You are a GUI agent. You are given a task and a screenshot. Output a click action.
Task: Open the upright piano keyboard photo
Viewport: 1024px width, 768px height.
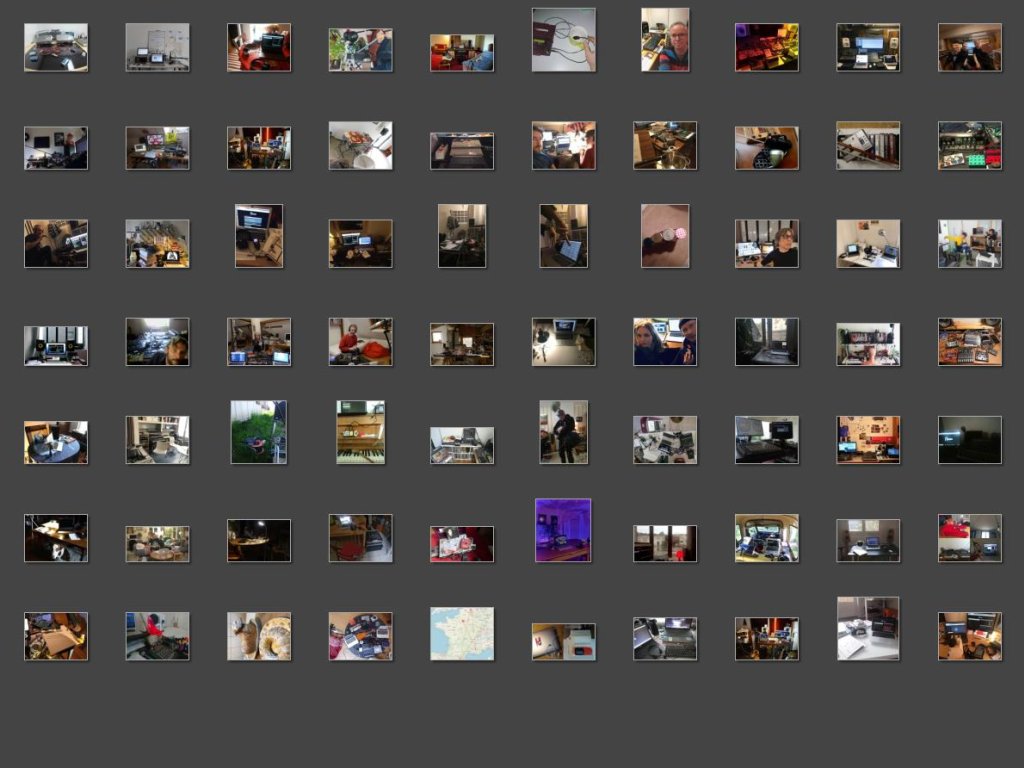360,432
